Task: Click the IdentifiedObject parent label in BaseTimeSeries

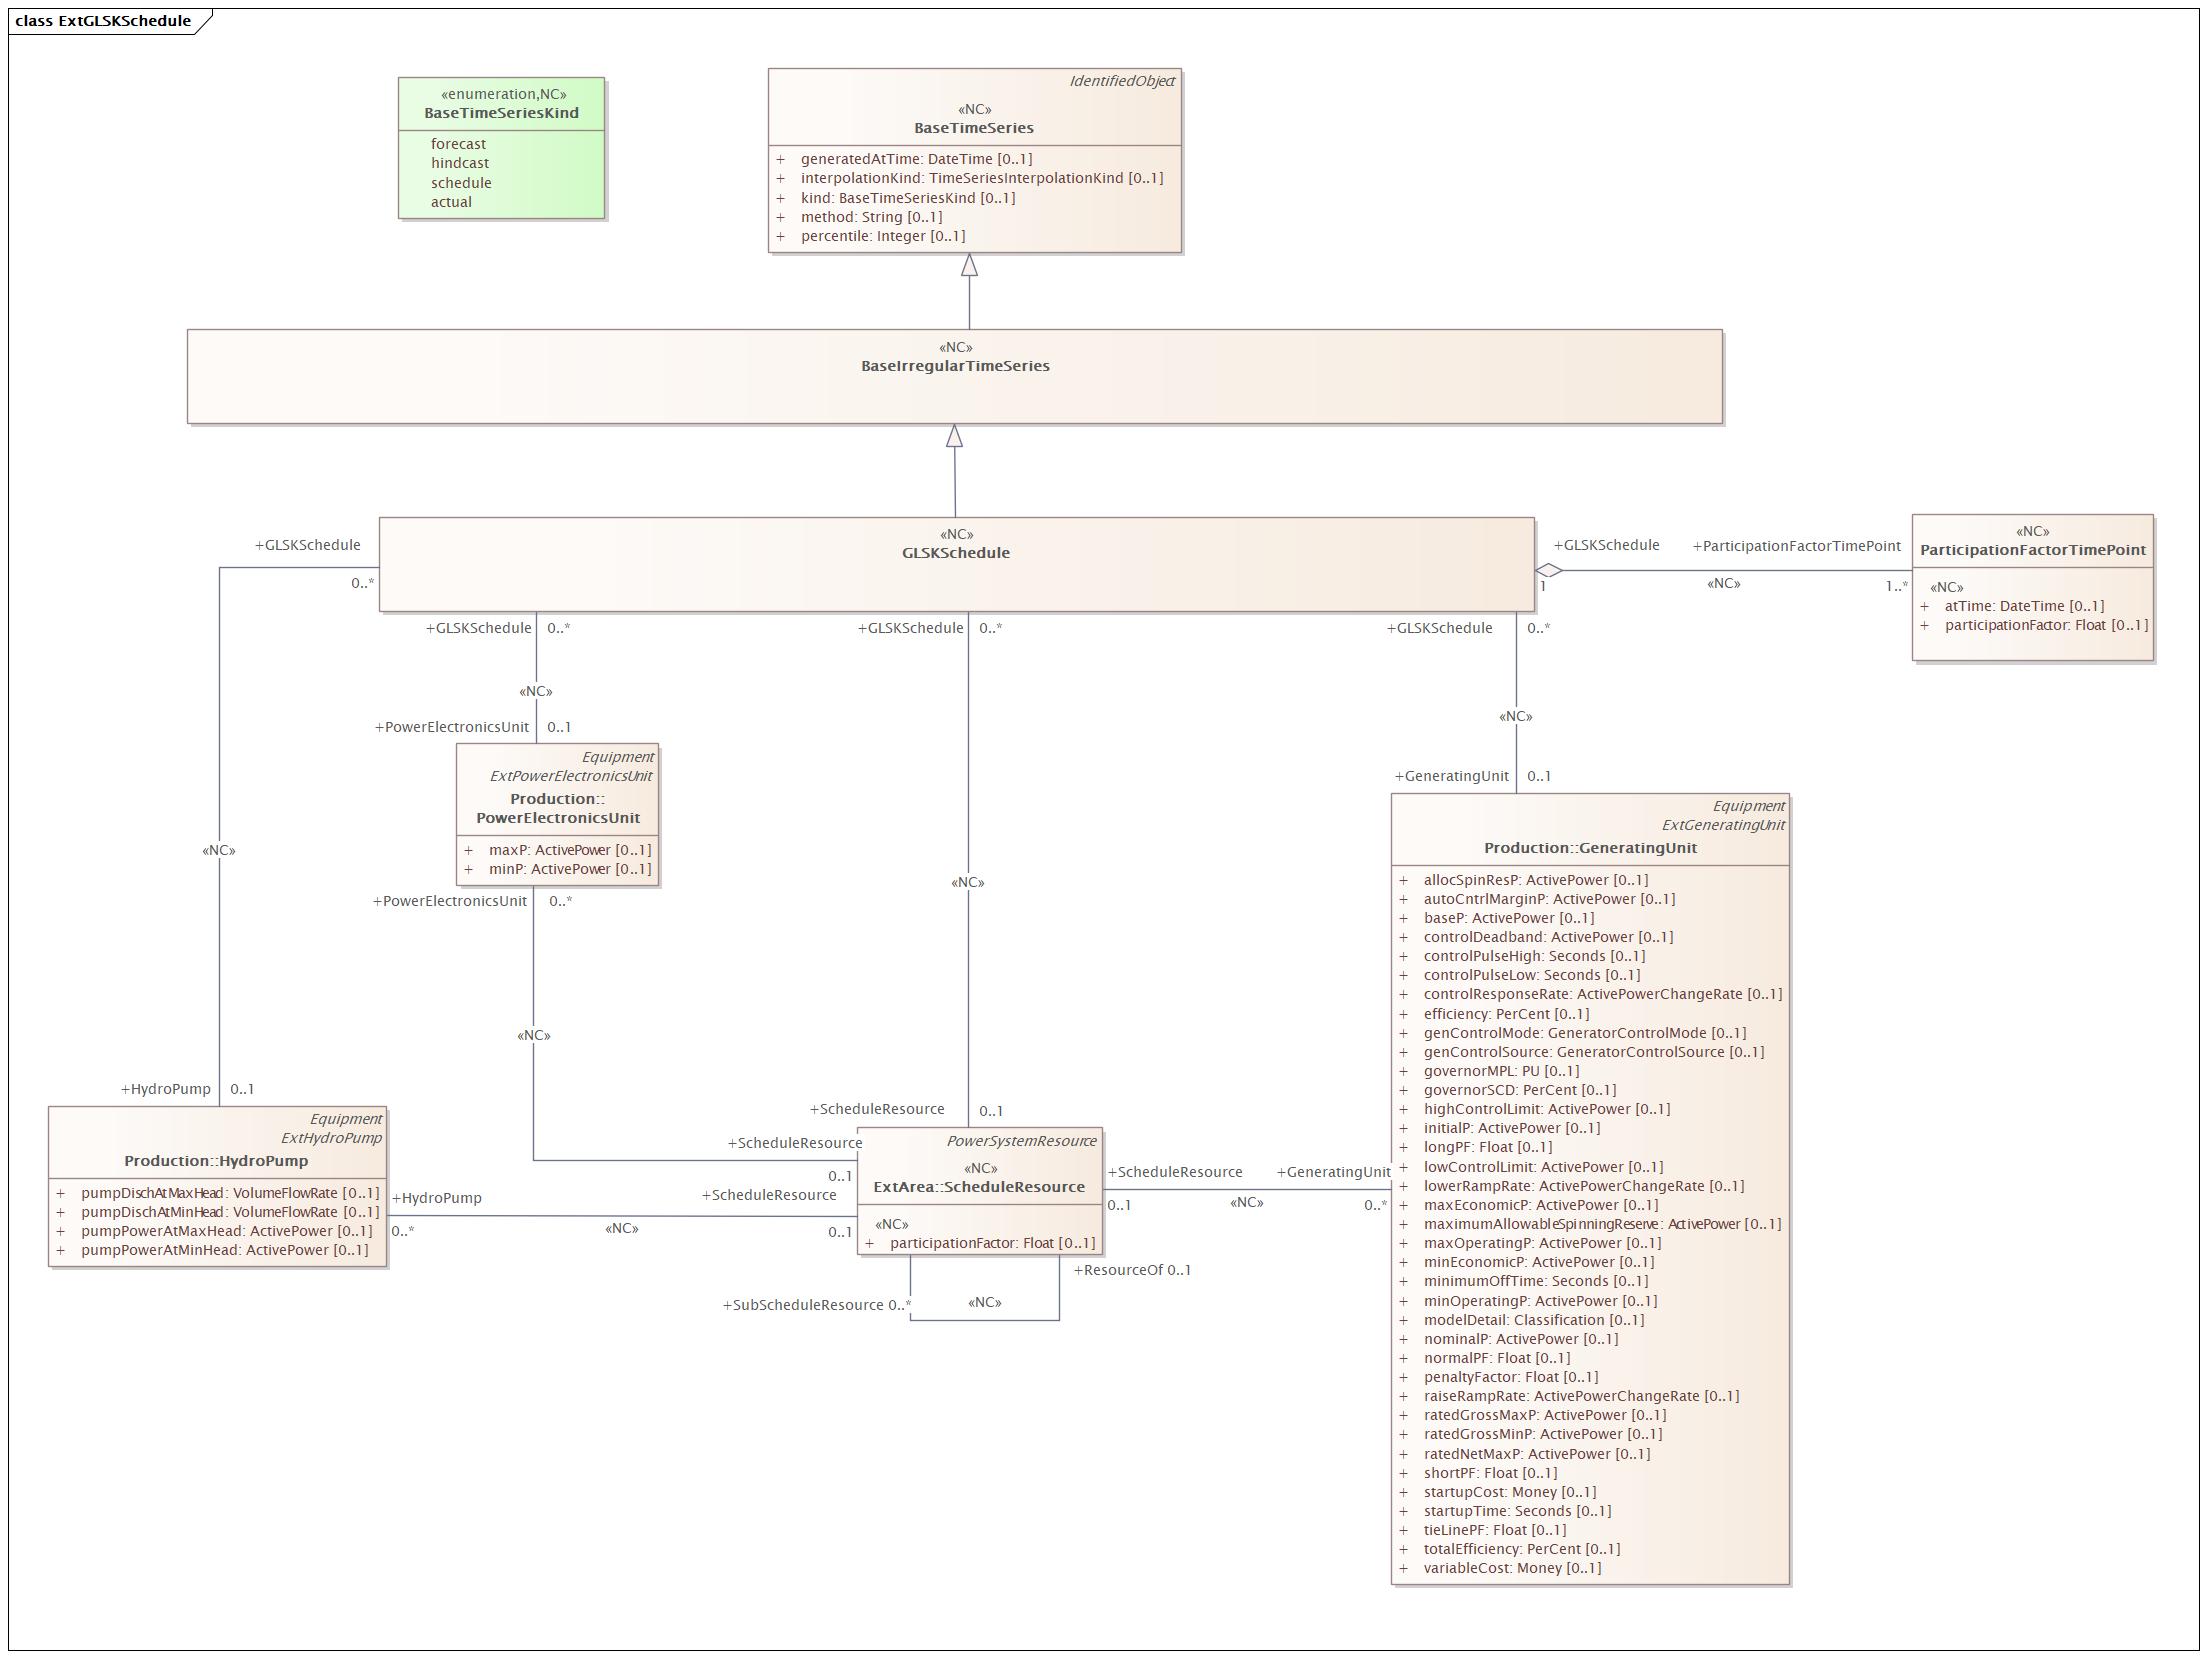Action: click(1122, 81)
